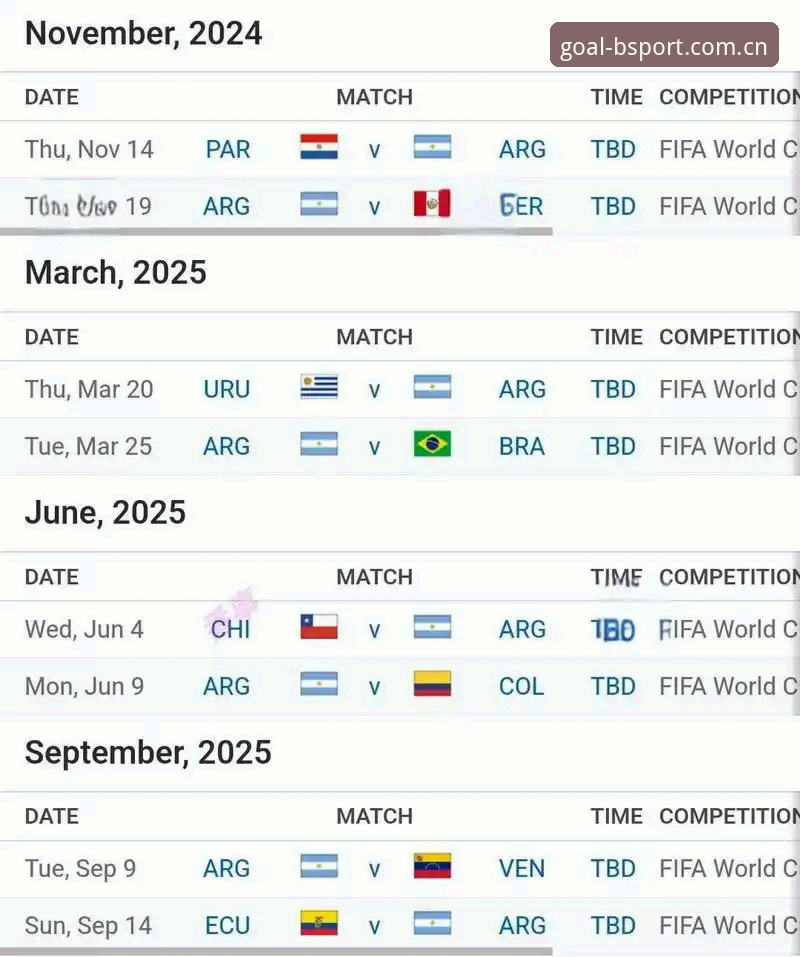Click Venezuela flag in Sep 9 match
This screenshot has height=957, width=800.
432,866
